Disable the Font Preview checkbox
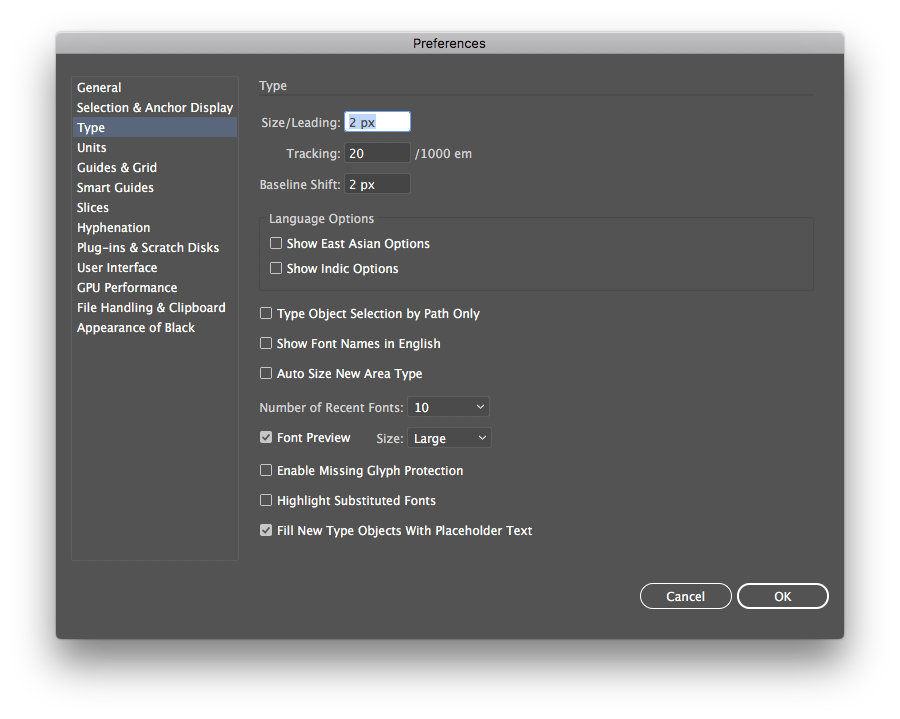 pos(266,438)
